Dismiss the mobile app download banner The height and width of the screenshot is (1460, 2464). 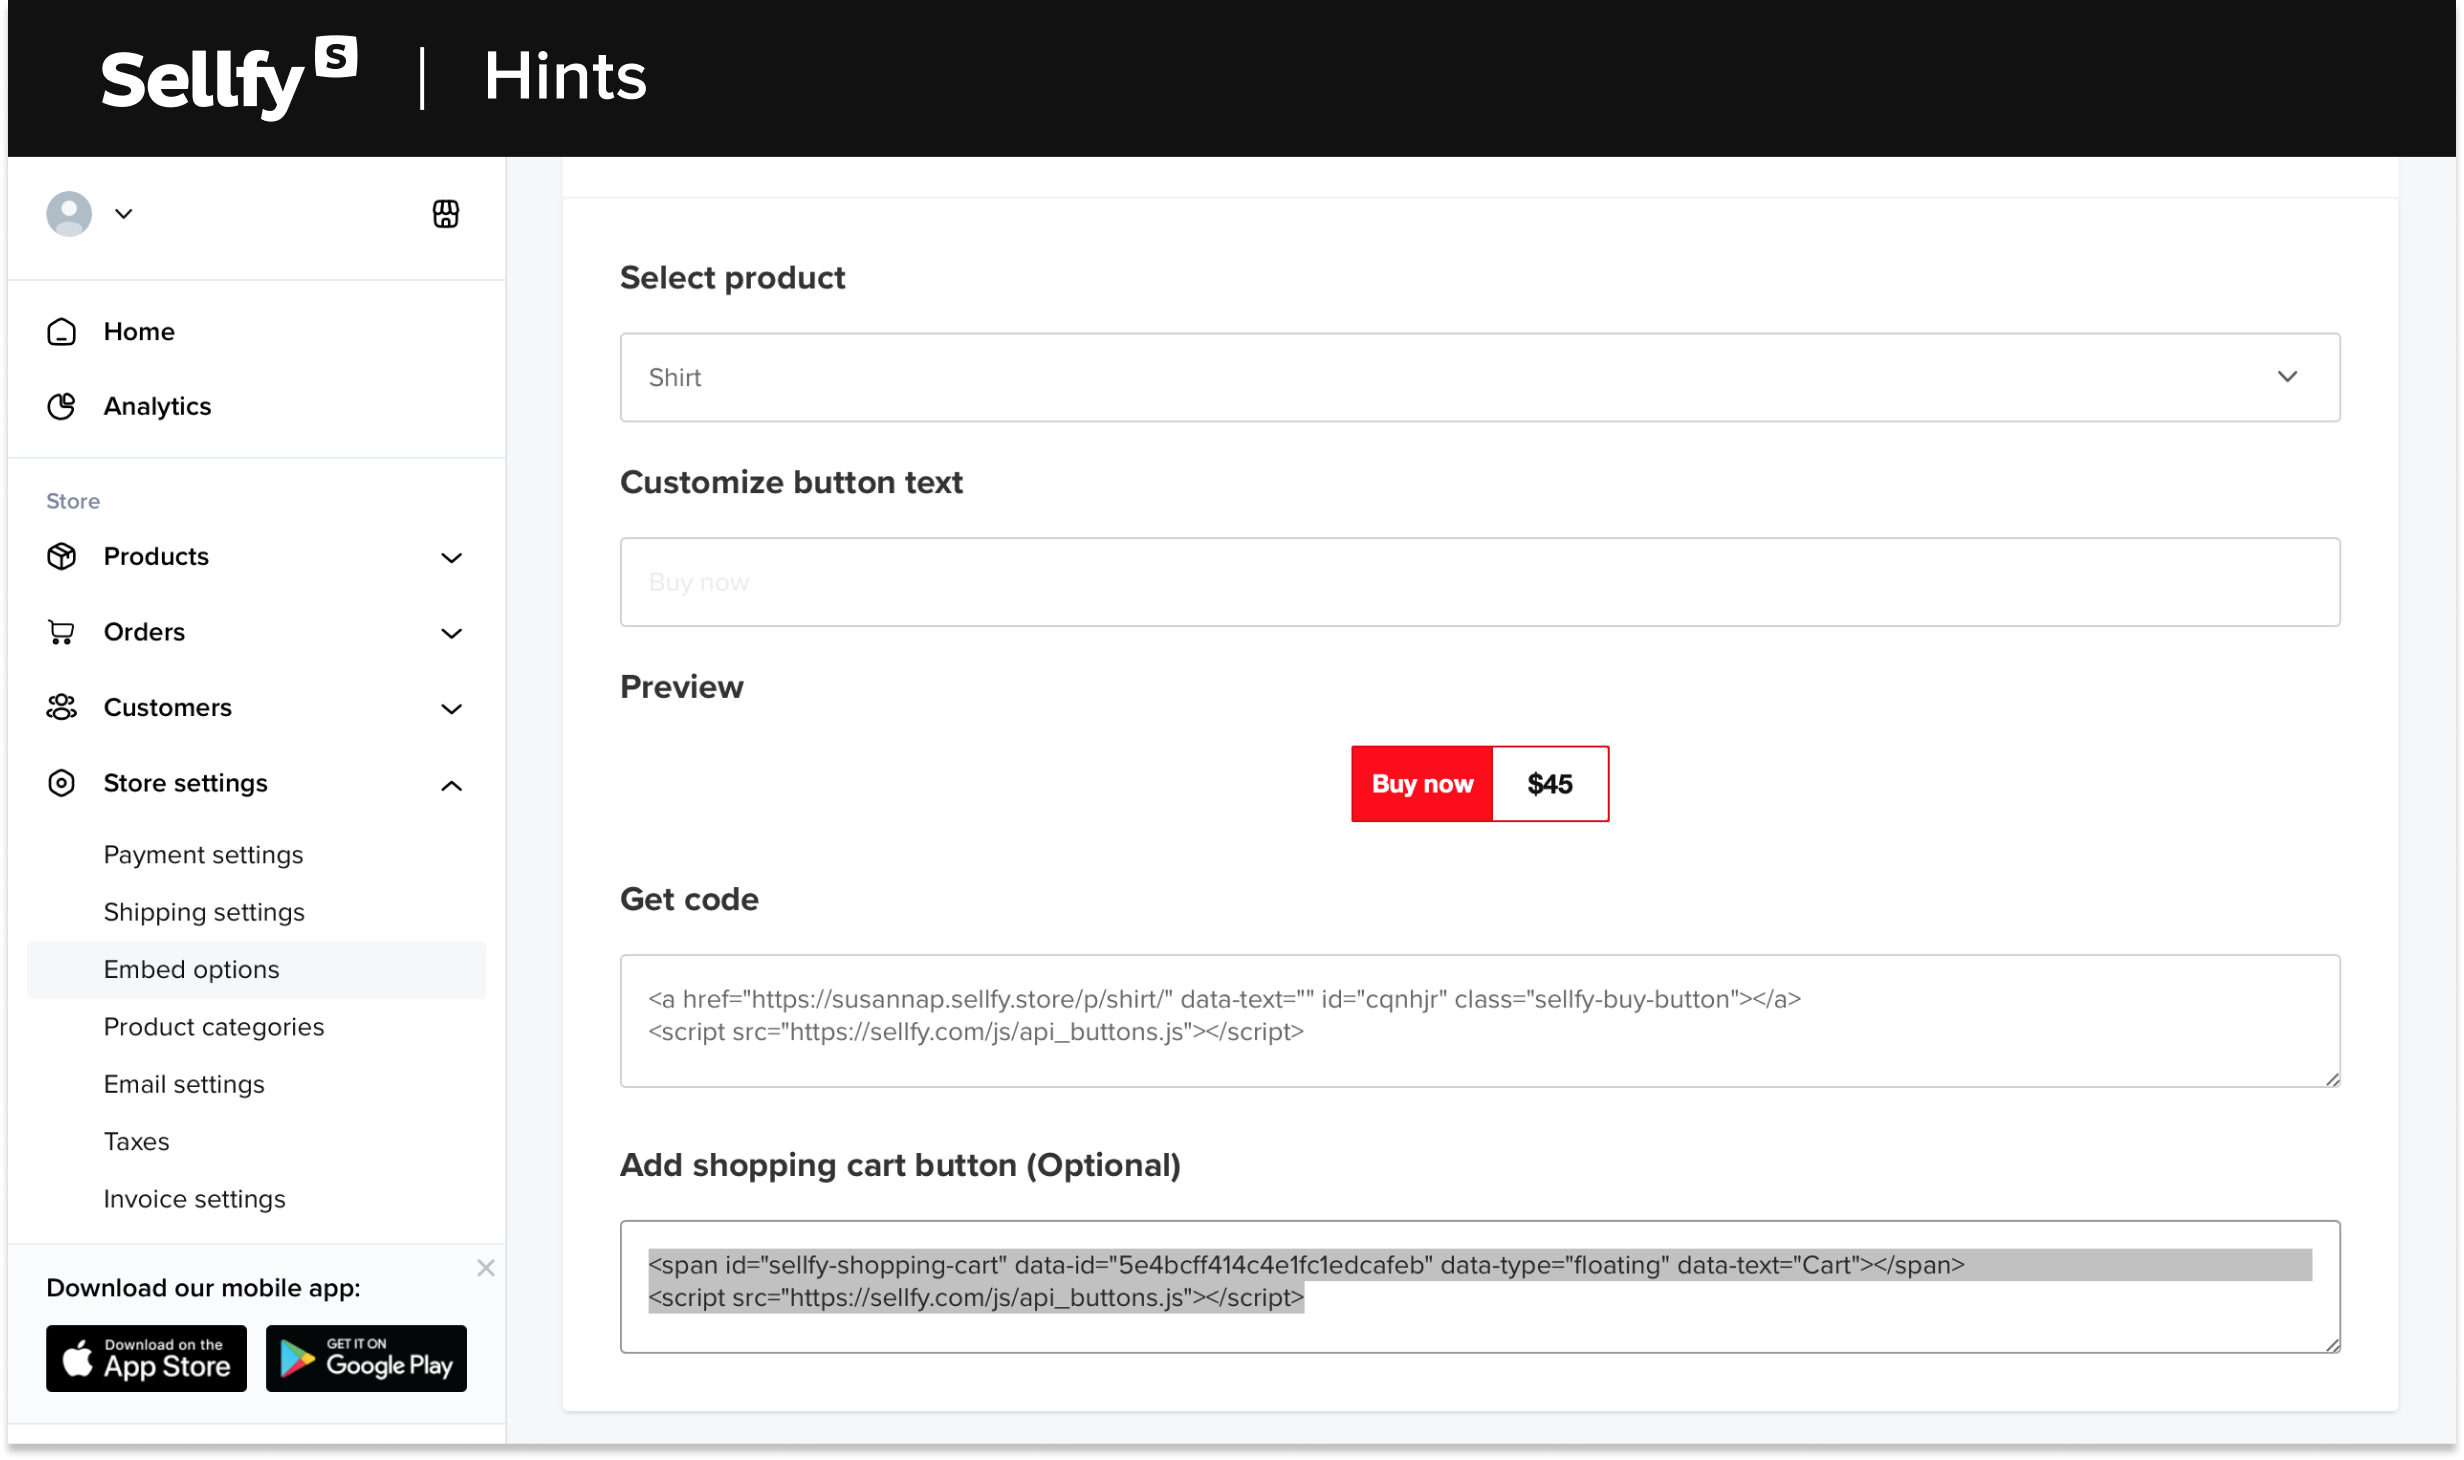coord(485,1267)
